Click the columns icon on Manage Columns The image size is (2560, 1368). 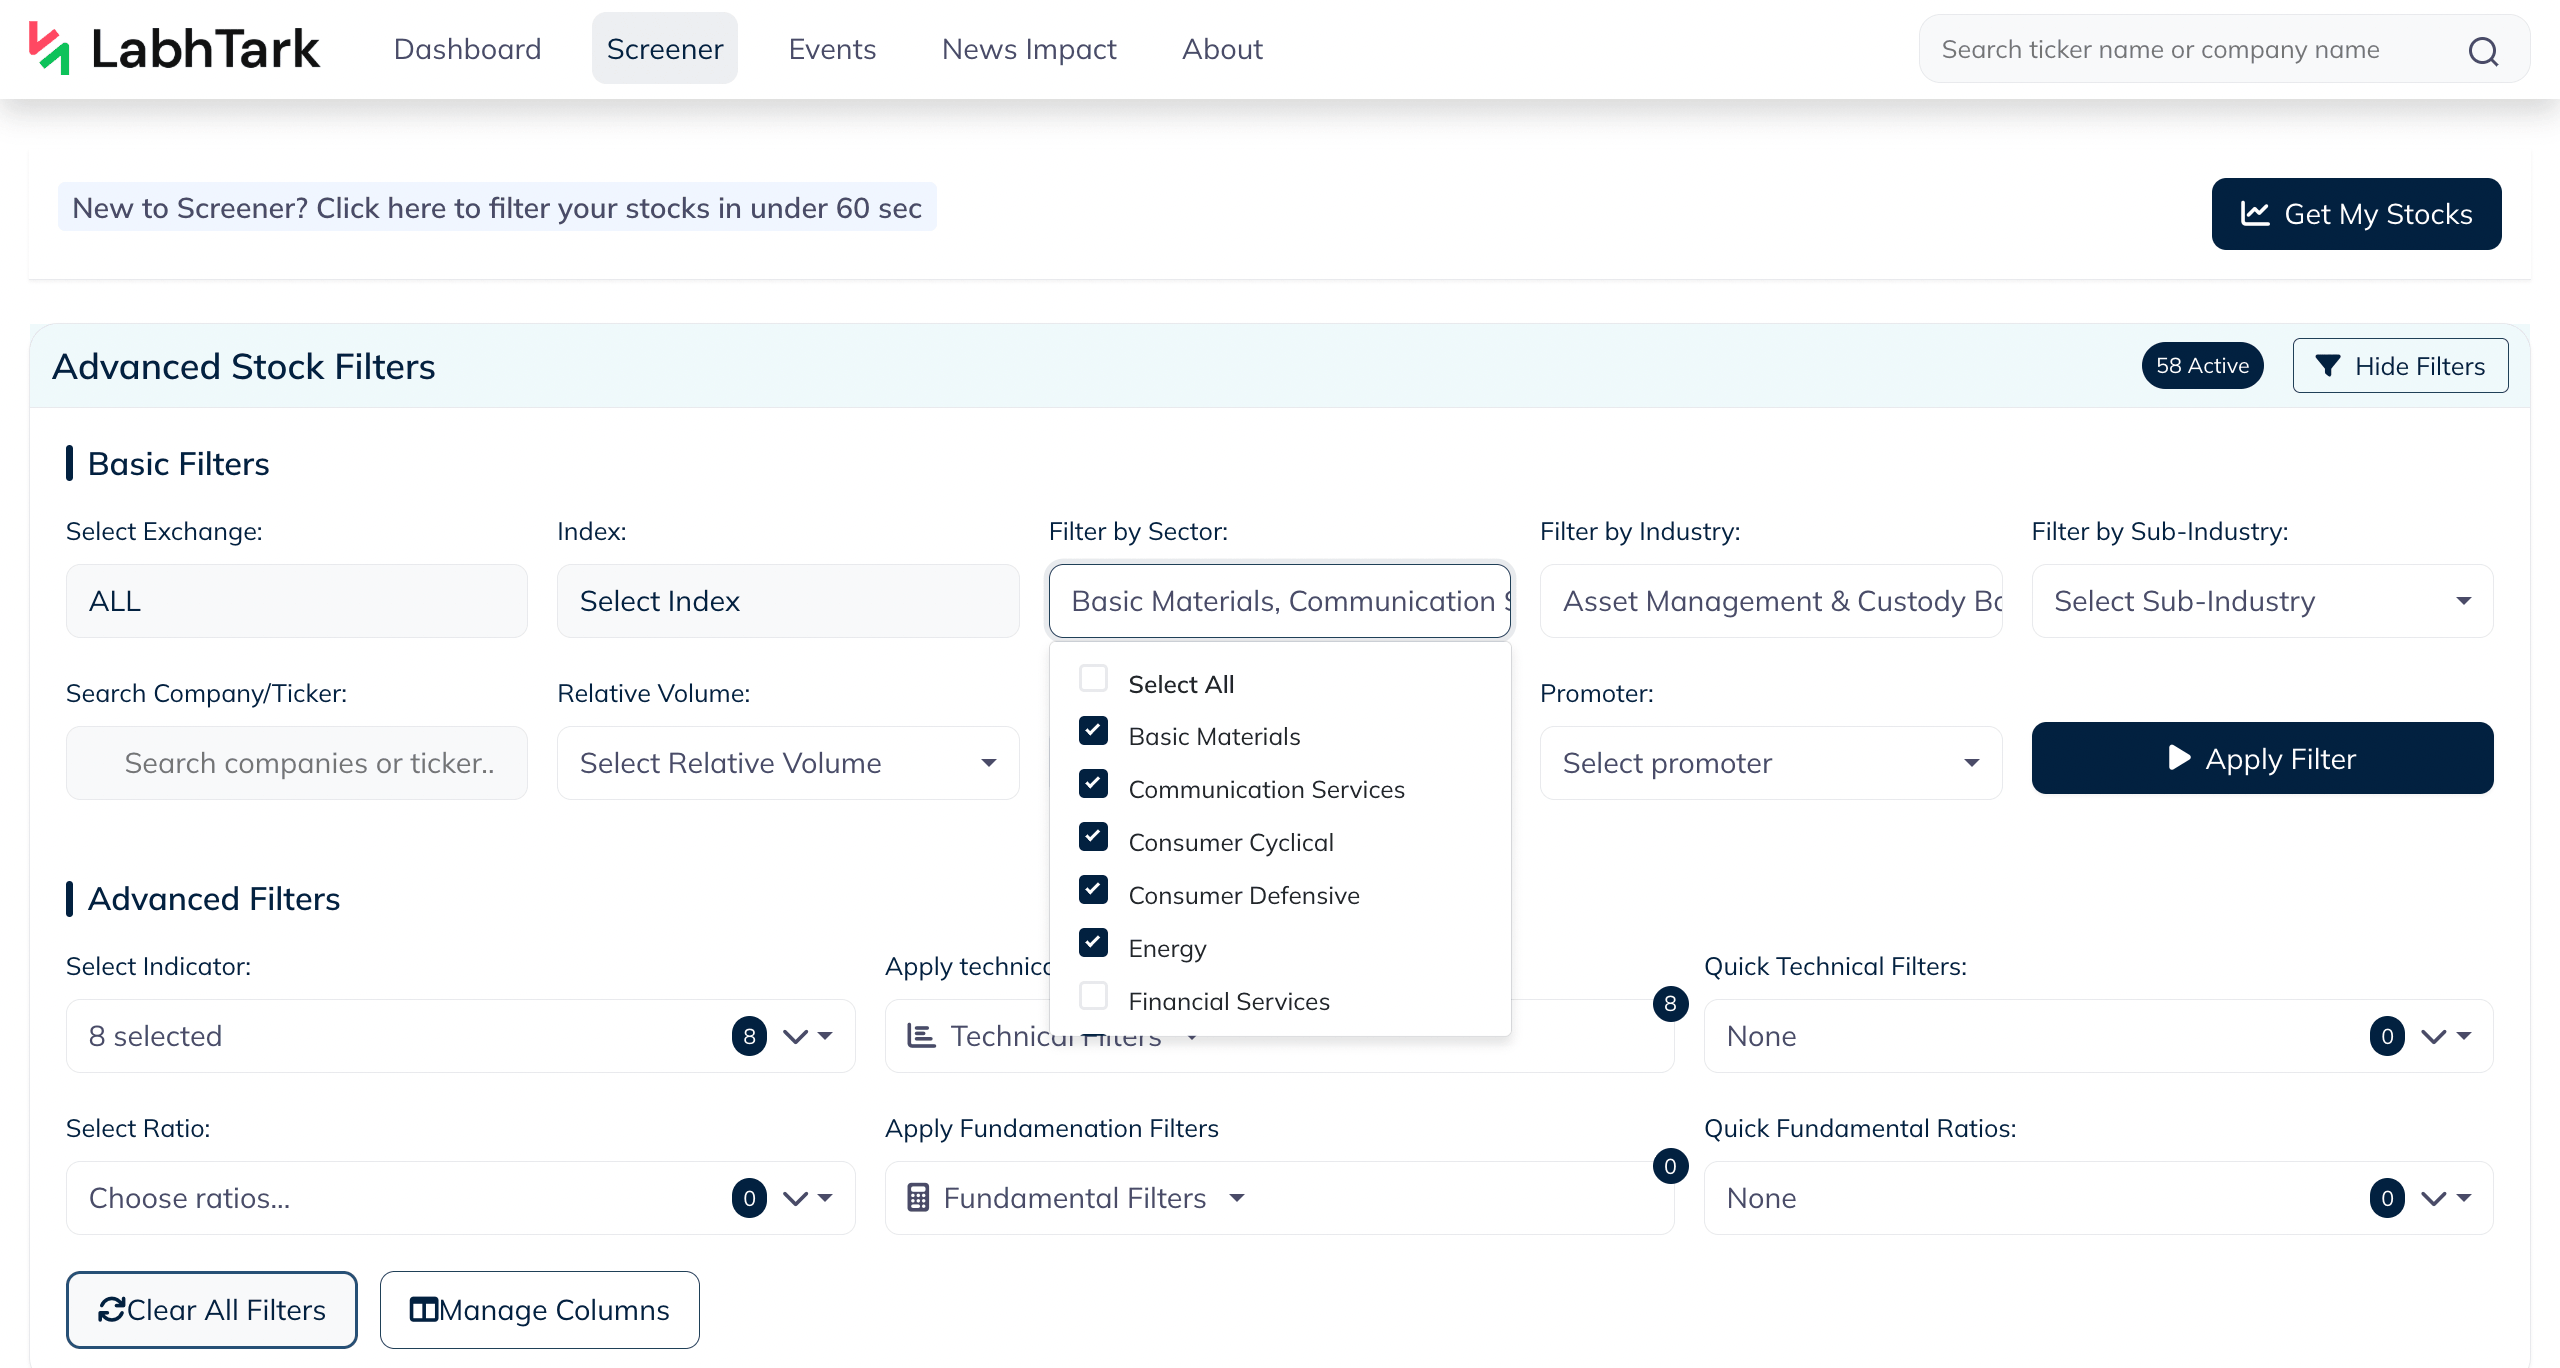[x=424, y=1310]
